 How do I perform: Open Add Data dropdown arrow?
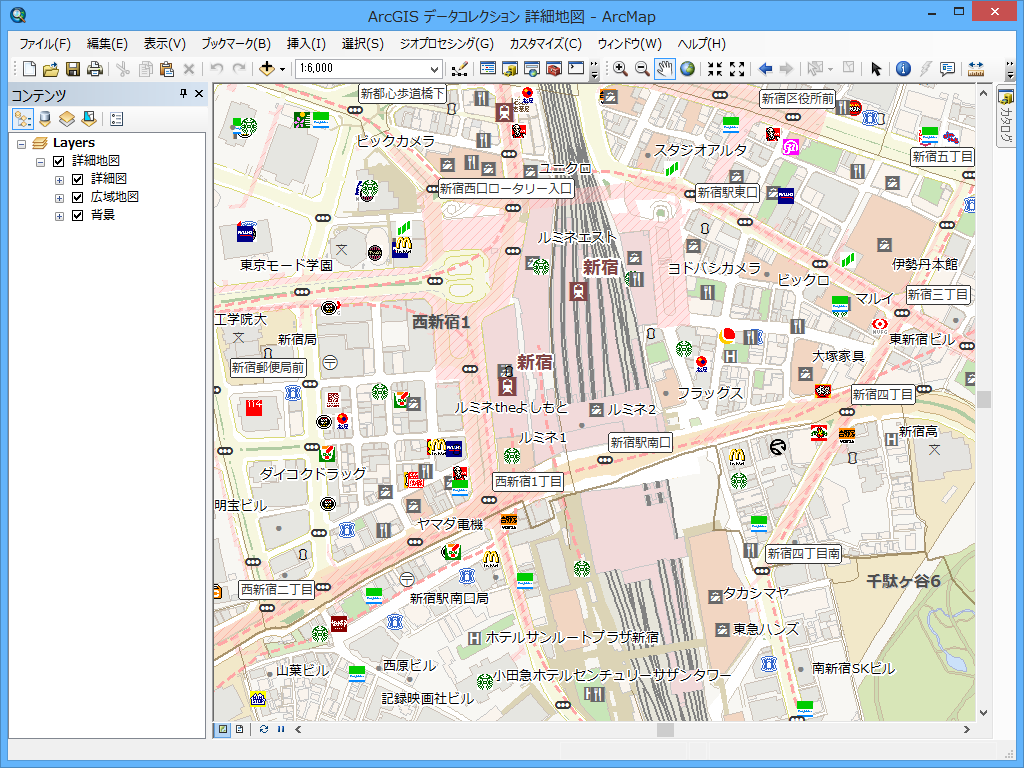pos(282,69)
